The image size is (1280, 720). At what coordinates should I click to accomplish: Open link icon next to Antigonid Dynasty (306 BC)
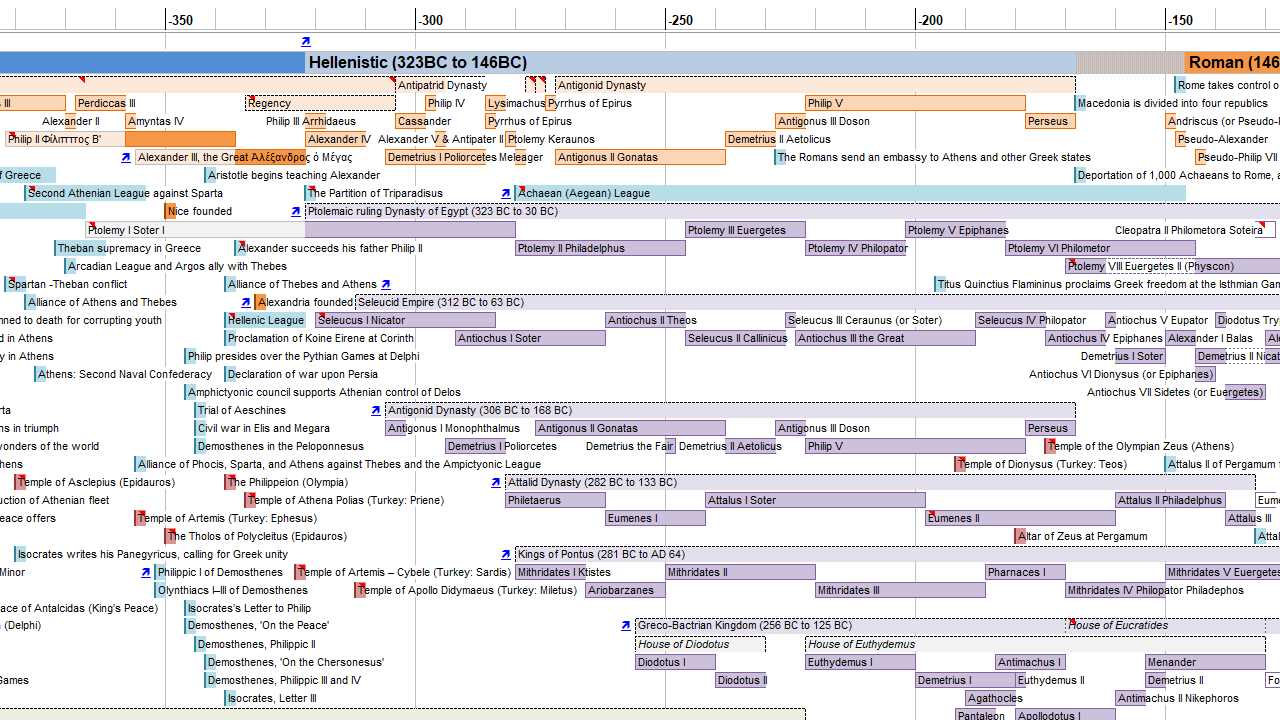pos(376,411)
